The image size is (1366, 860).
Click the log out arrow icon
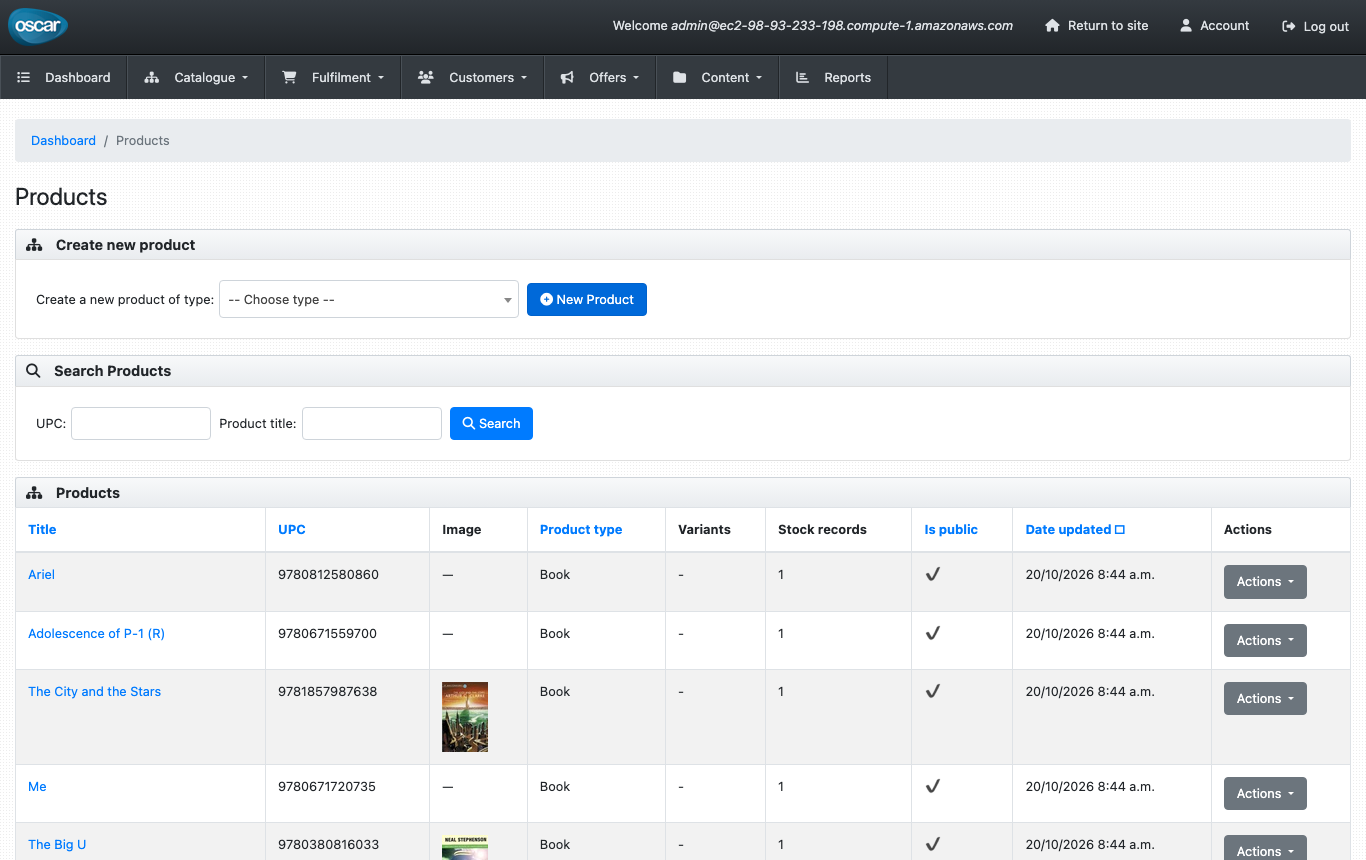click(1289, 27)
